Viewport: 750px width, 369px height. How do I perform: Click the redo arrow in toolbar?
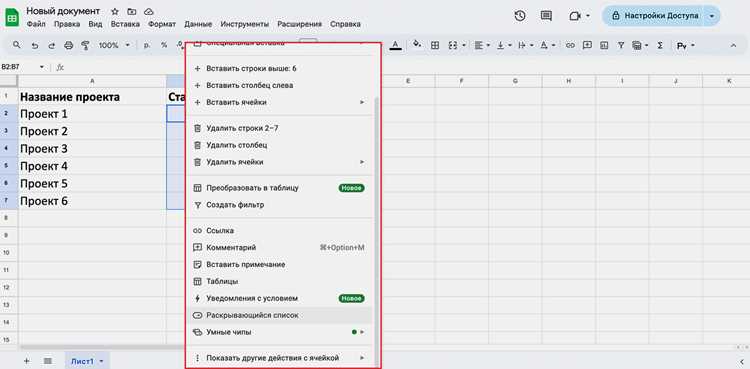click(51, 45)
